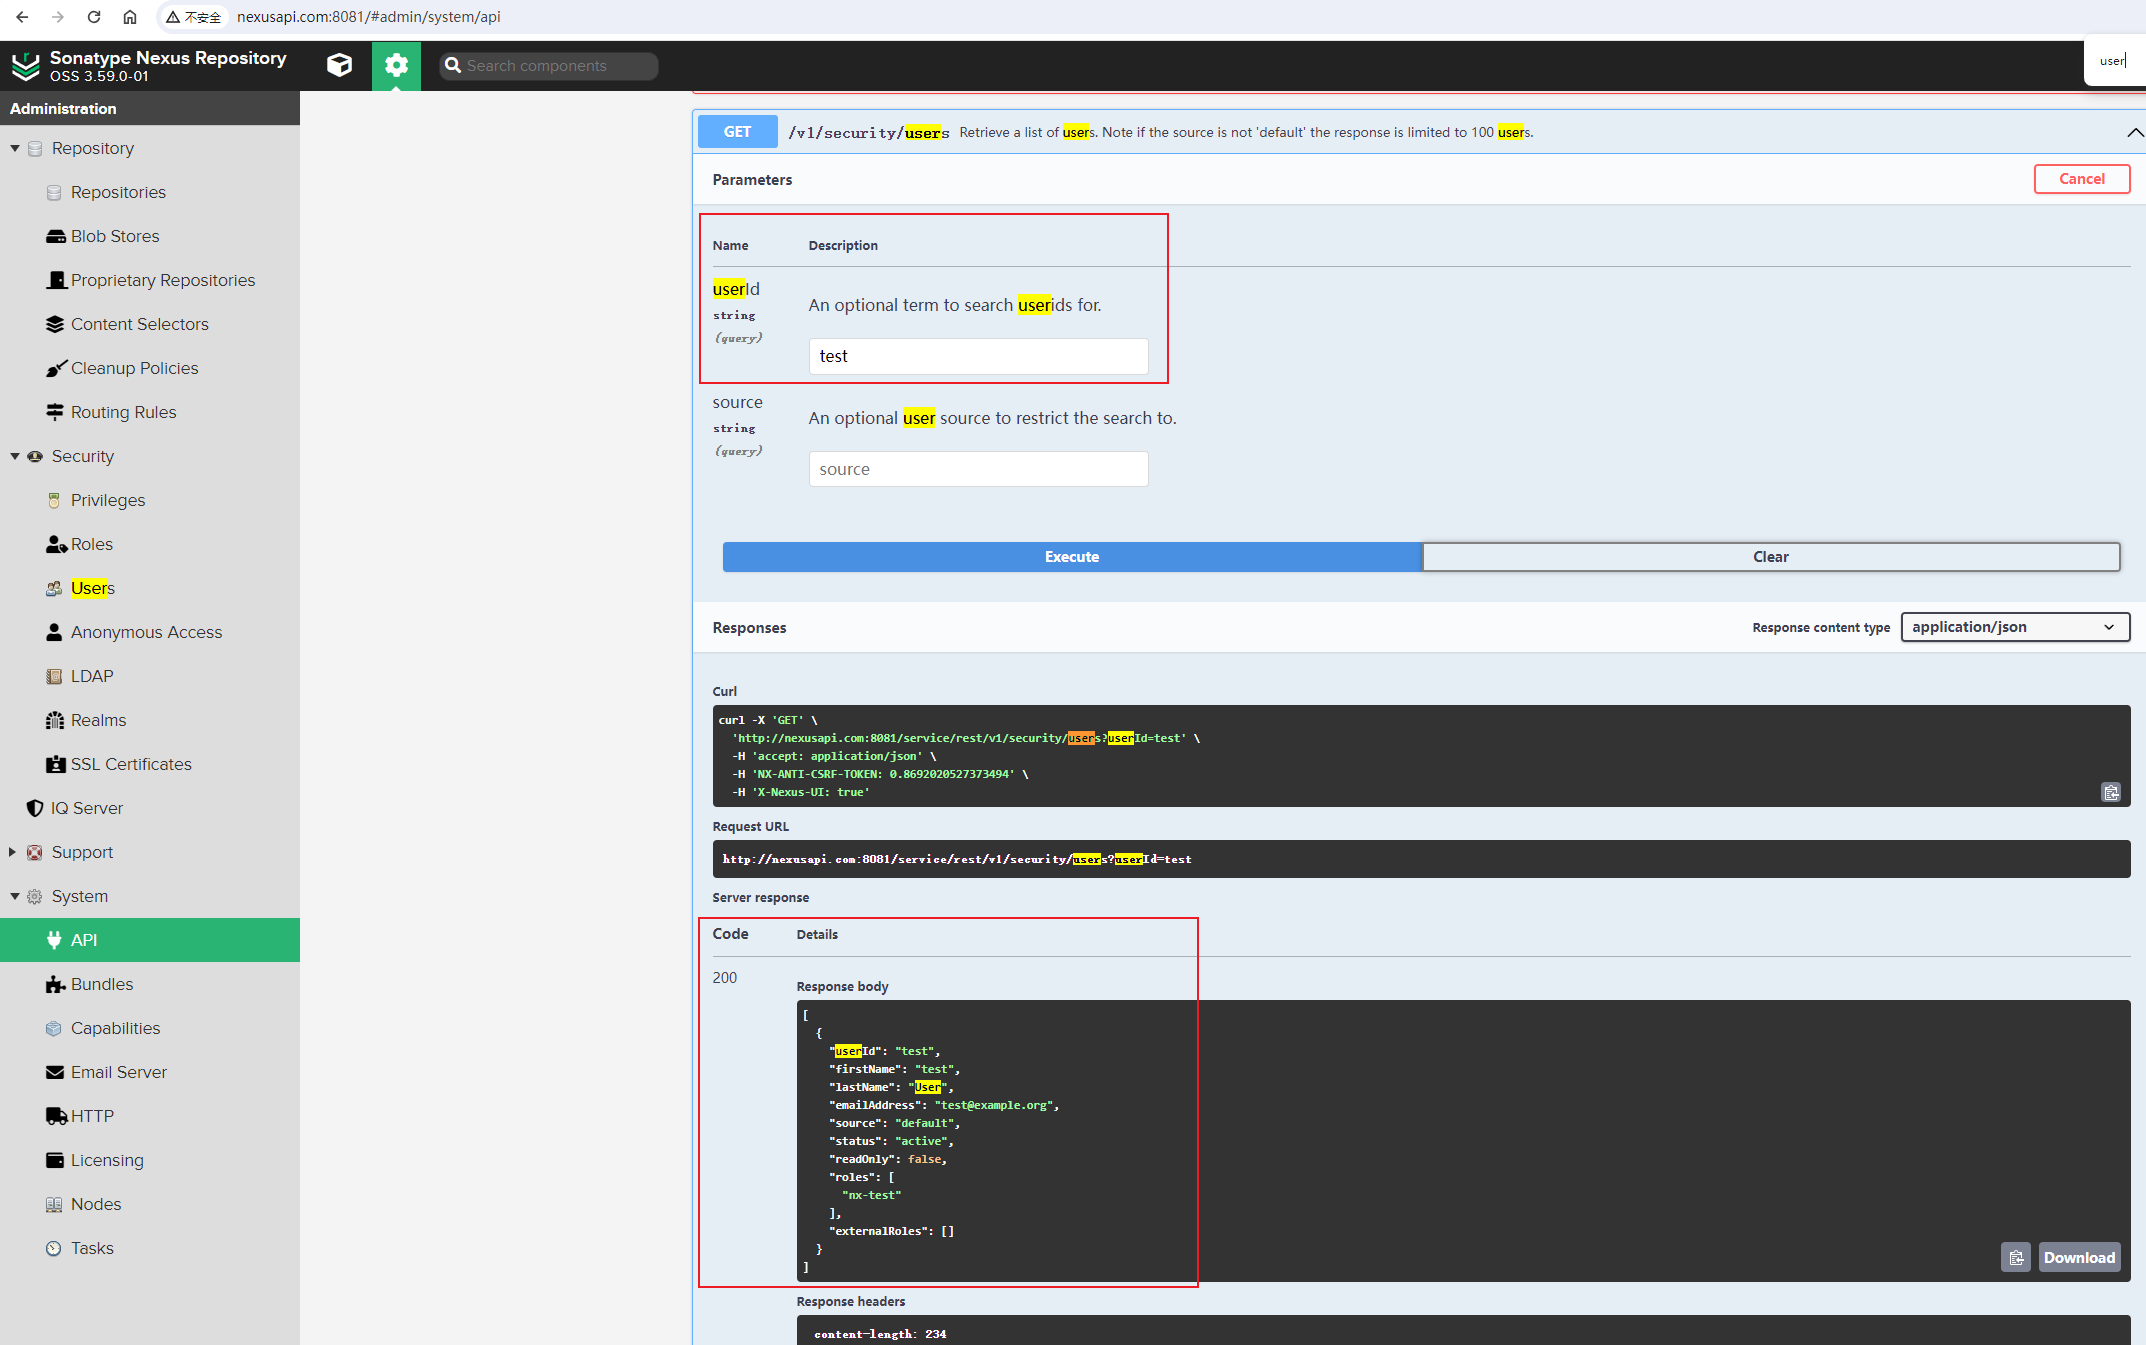
Task: Click the HTTP truck icon
Action: 56,1116
